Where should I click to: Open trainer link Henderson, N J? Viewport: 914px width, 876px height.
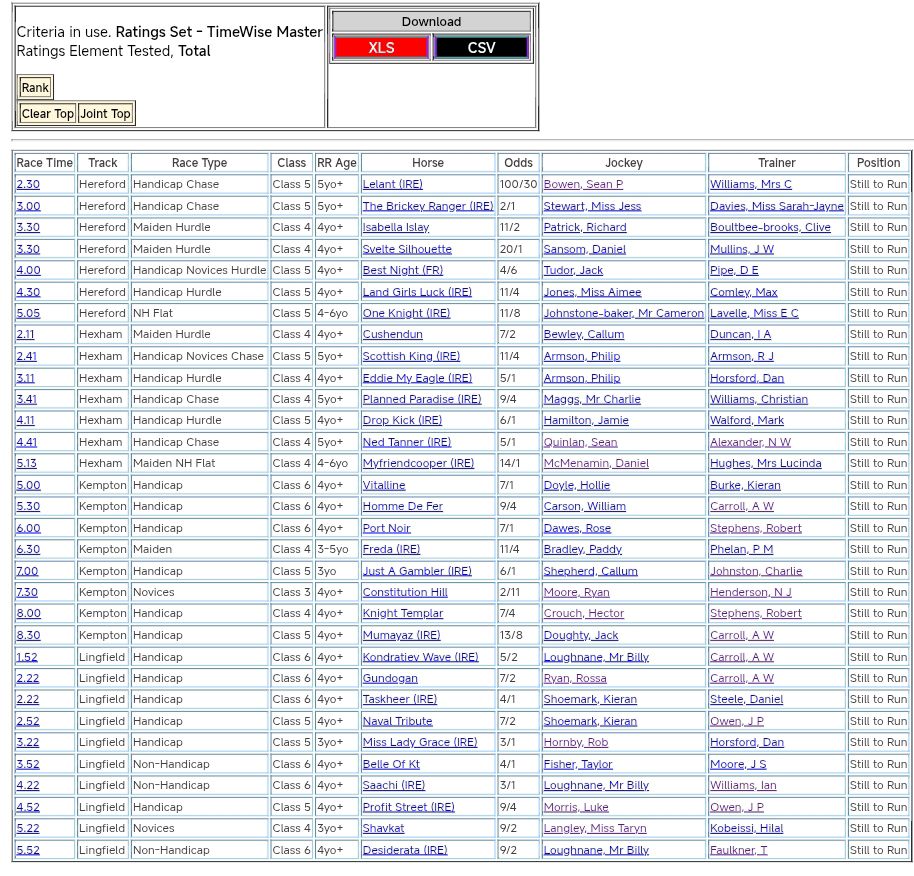[750, 593]
